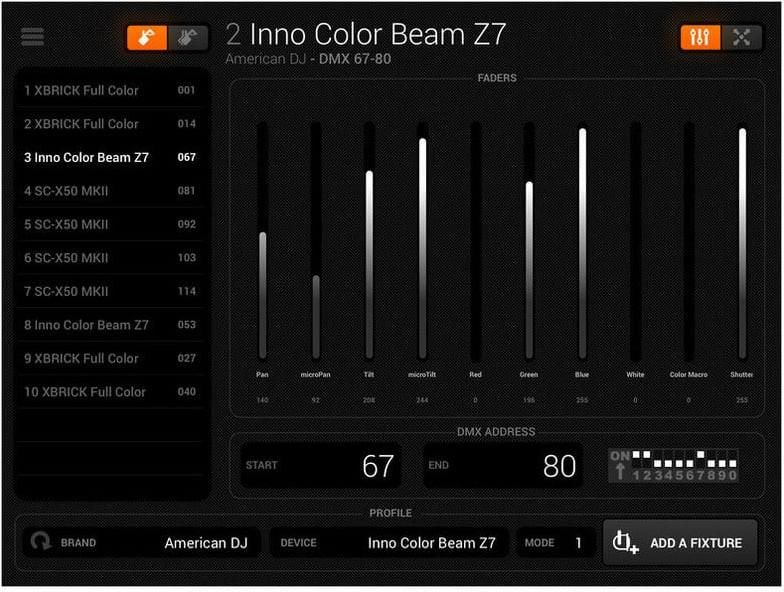
Task: Click the microPan value 92
Action: point(316,400)
